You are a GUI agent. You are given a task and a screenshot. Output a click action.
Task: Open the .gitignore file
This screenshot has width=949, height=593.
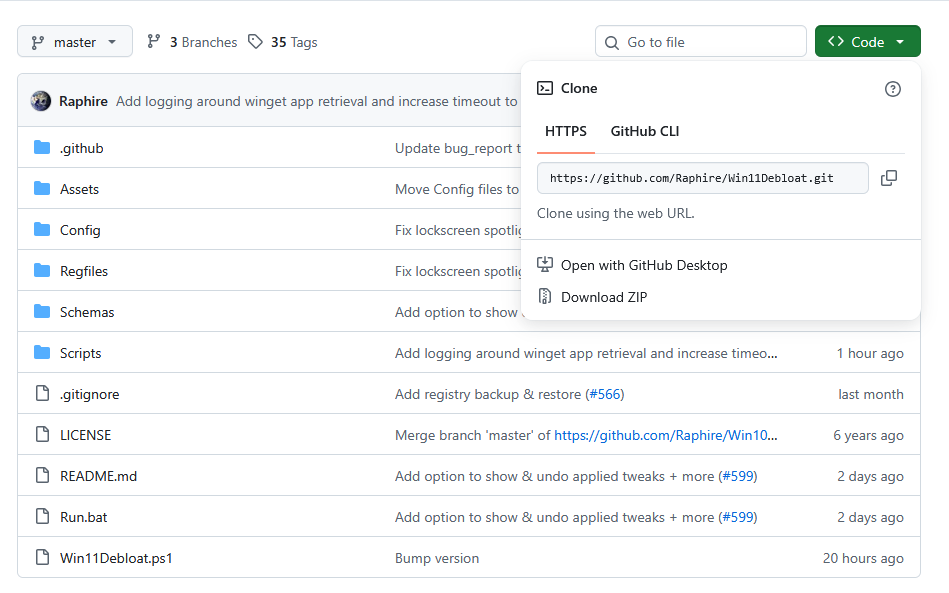tap(90, 395)
